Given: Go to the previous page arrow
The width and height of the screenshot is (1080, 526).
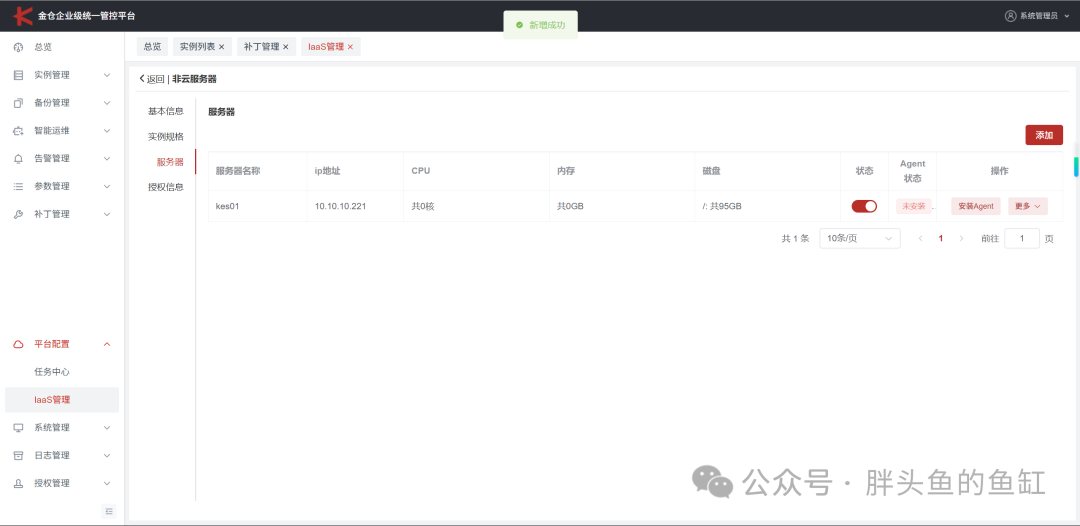Looking at the screenshot, I should point(920,239).
